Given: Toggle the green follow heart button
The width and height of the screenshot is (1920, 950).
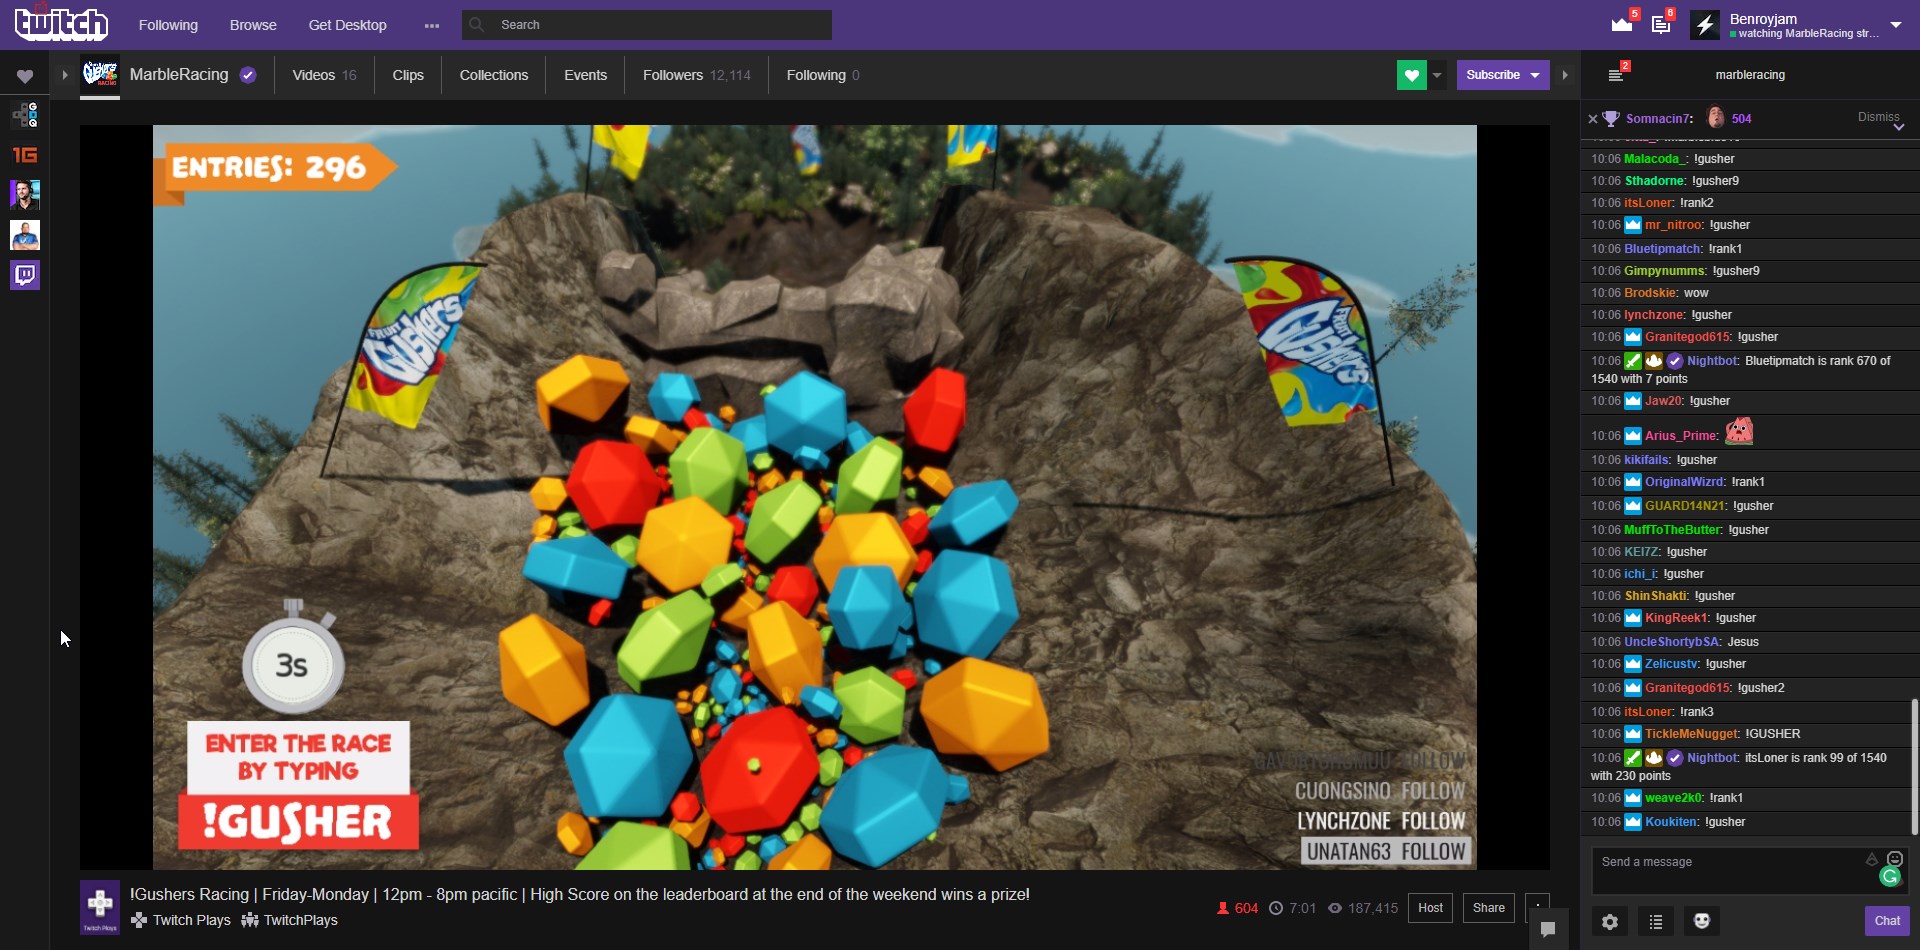Looking at the screenshot, I should 1411,75.
